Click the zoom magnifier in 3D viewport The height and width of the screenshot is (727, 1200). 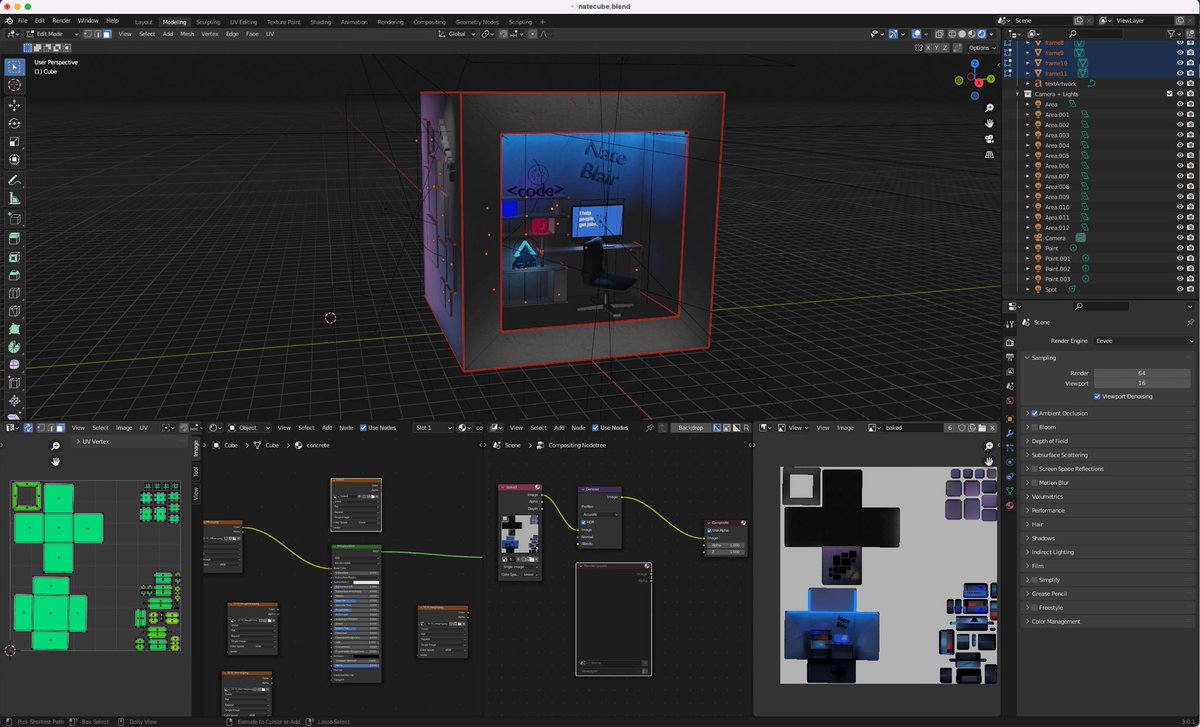(x=989, y=107)
